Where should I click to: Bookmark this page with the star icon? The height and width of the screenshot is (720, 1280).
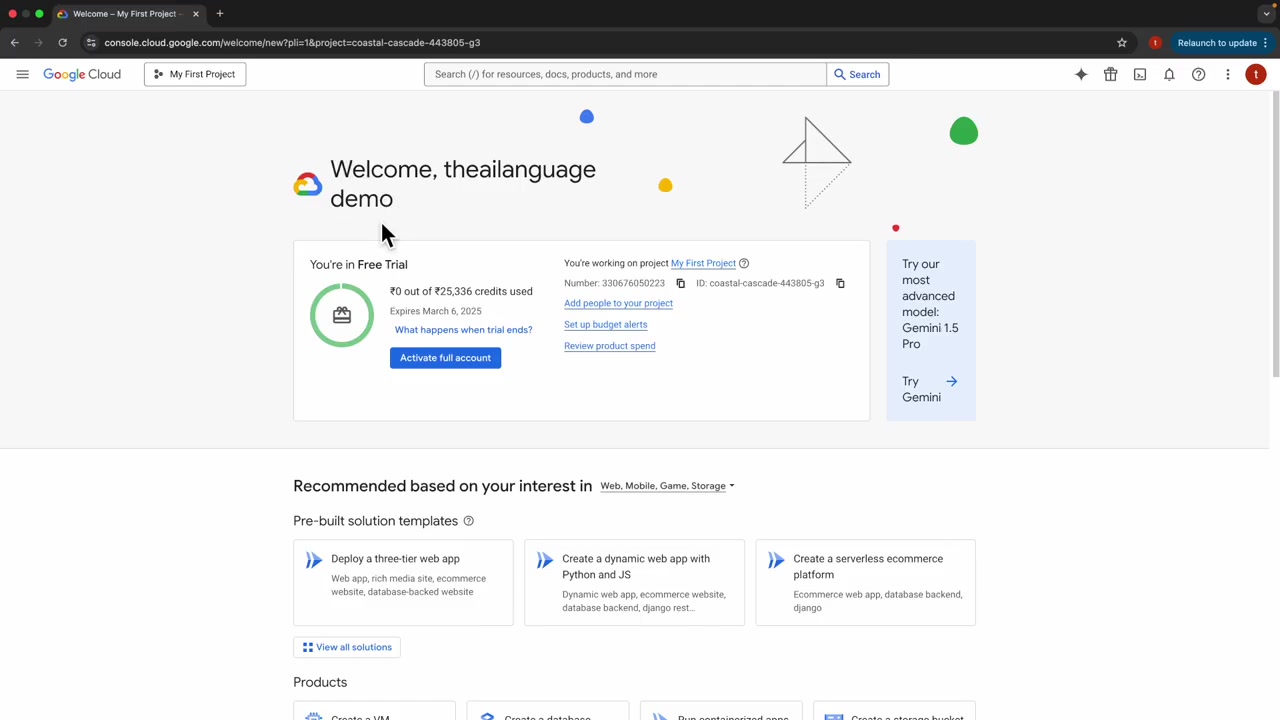point(1122,43)
